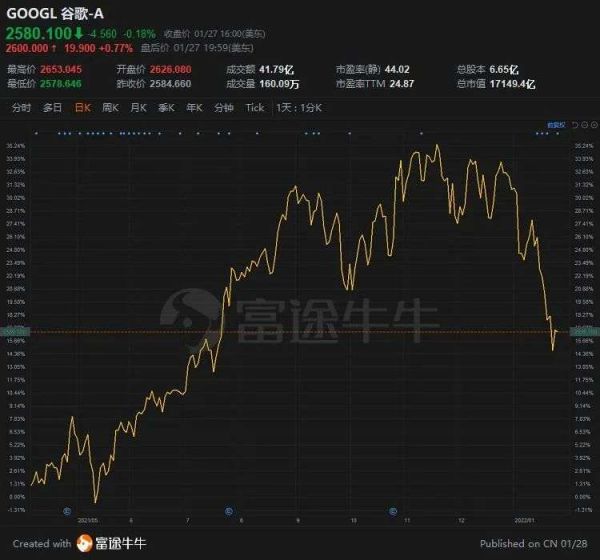The image size is (600, 560).
Task: Select the Tick chart tab
Action: pyautogui.click(x=255, y=107)
